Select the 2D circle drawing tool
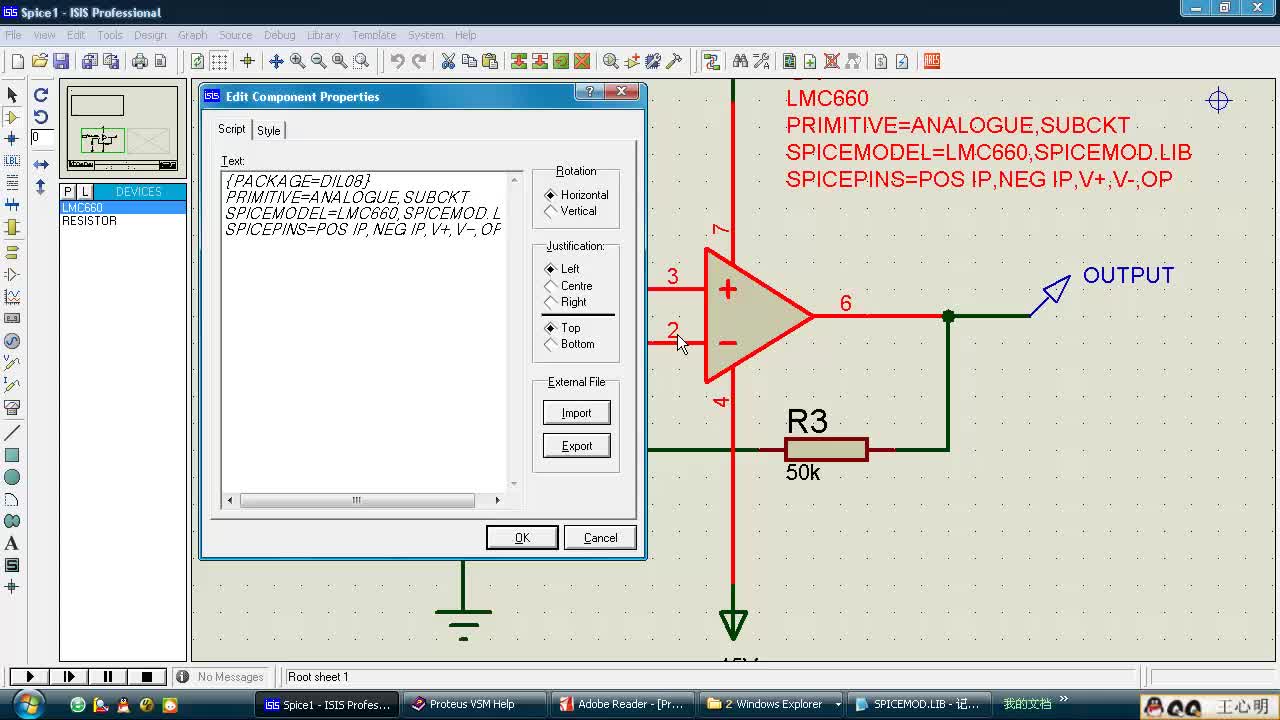Image resolution: width=1280 pixels, height=720 pixels. [x=12, y=477]
